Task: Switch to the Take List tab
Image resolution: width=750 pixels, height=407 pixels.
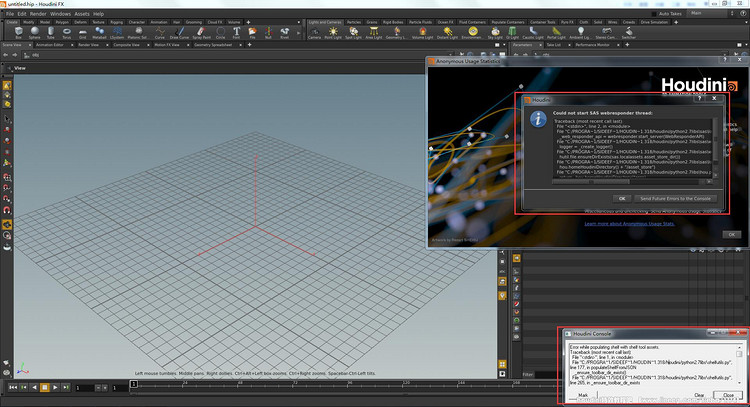Action: click(x=554, y=45)
